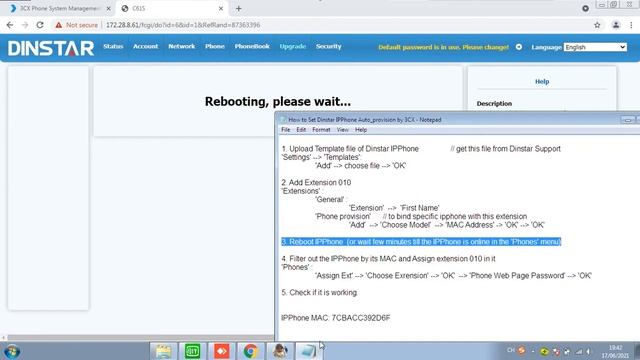Click the Help panel heading

pos(542,82)
